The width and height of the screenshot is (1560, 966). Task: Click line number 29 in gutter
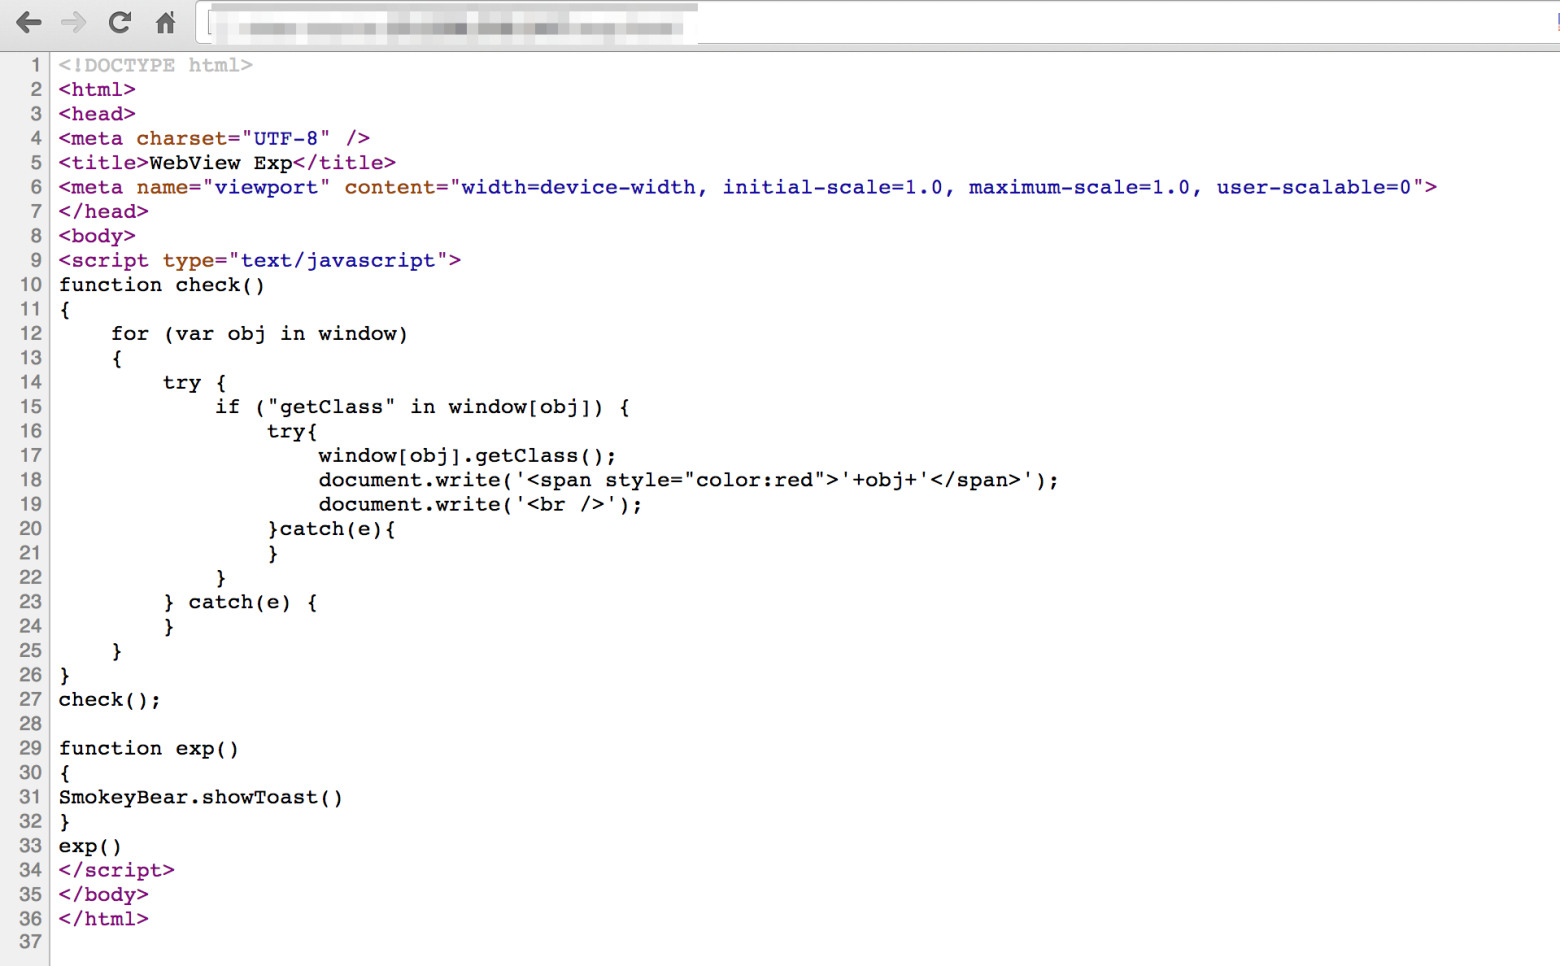coord(30,748)
